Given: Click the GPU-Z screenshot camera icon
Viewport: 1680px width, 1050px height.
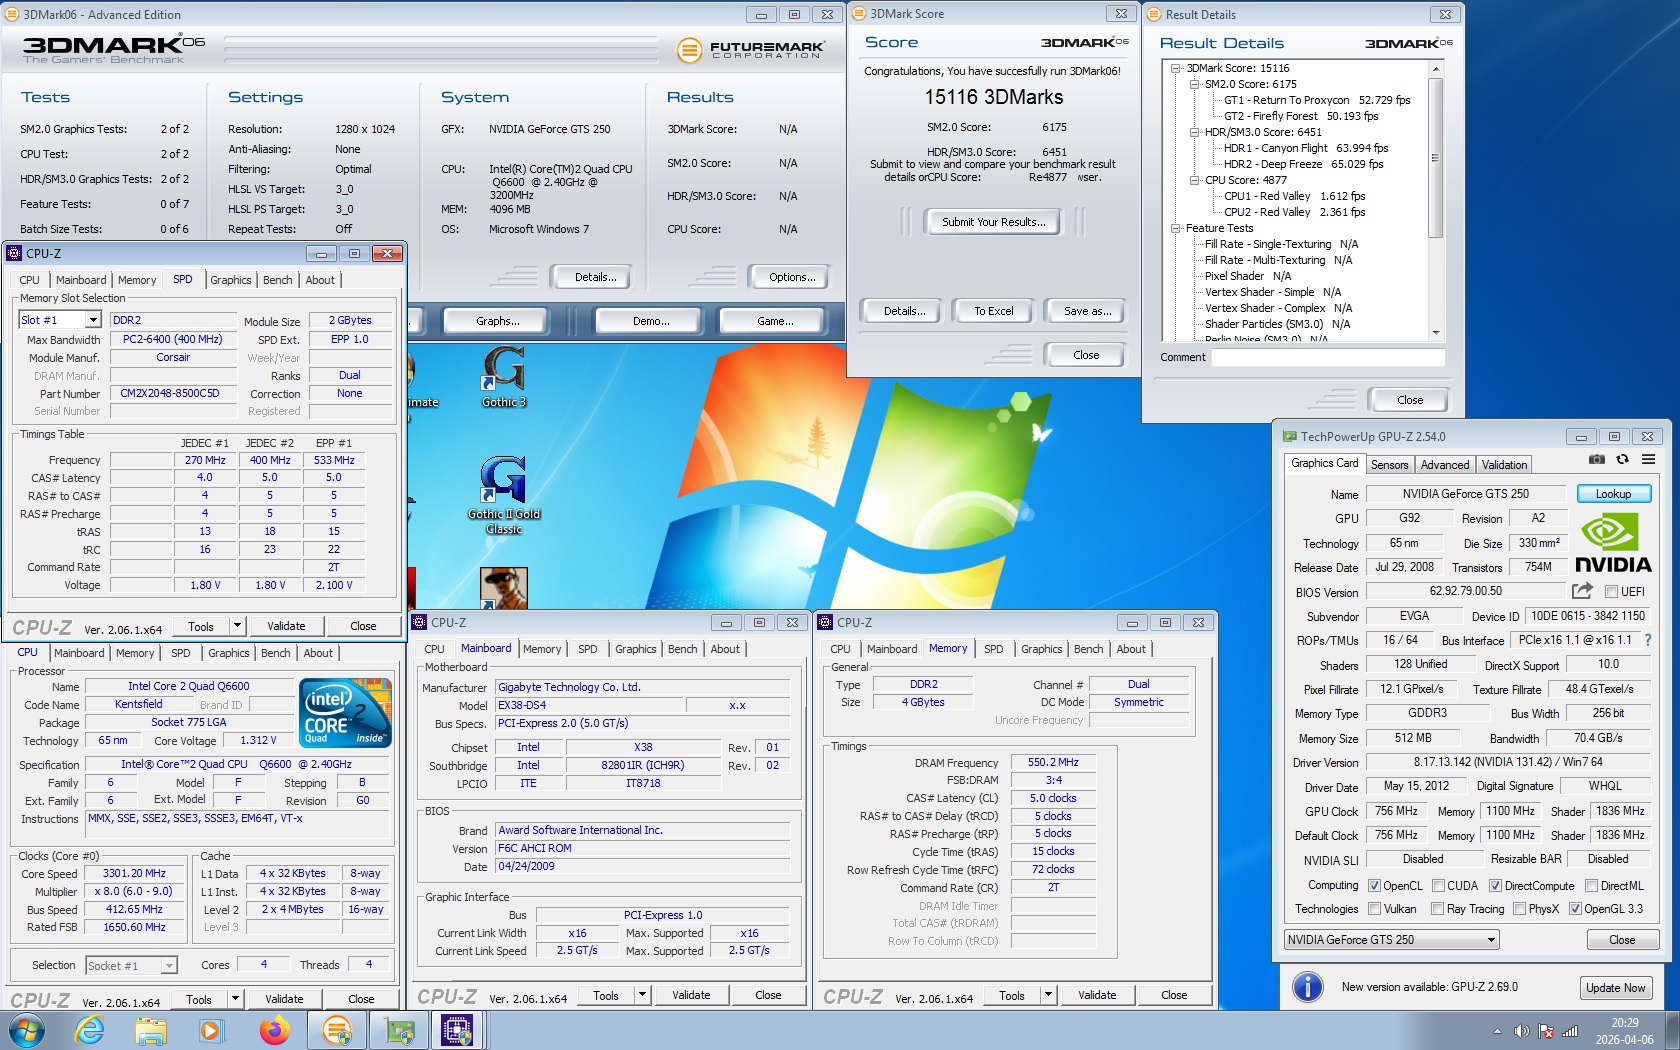Looking at the screenshot, I should [x=1597, y=460].
